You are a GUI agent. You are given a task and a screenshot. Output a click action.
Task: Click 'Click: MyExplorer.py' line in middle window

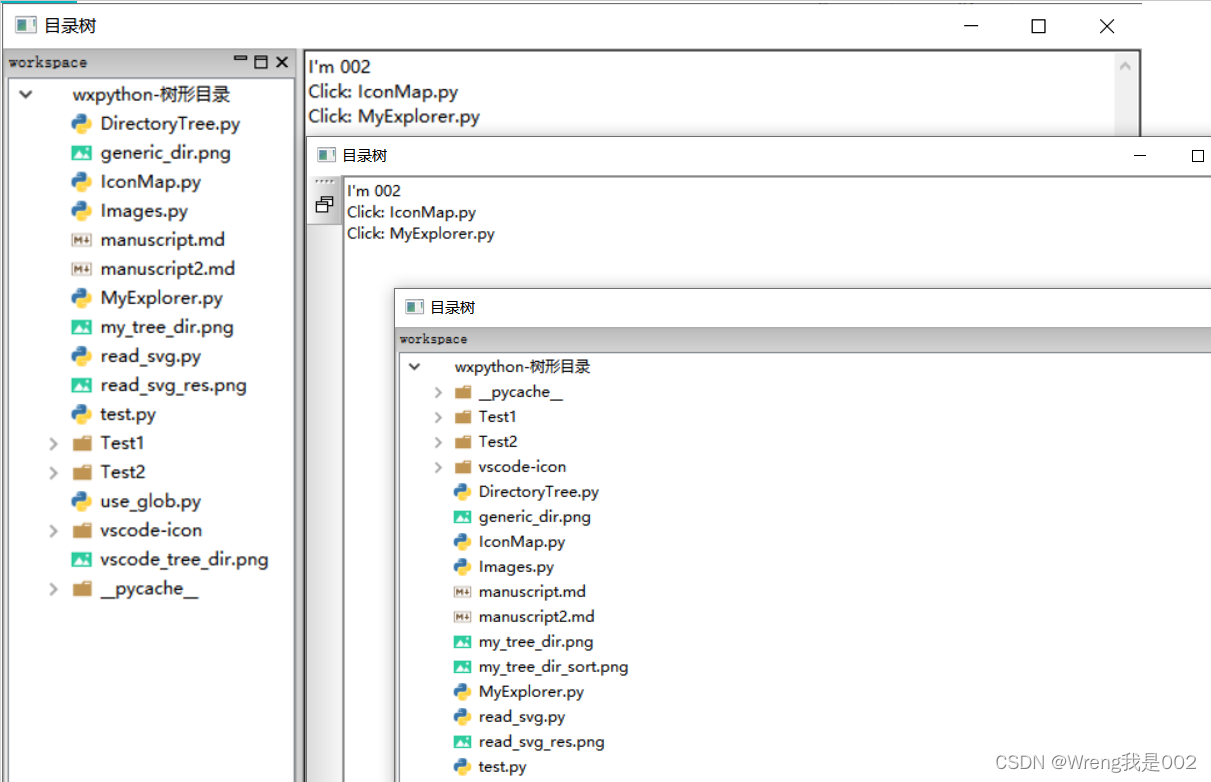click(421, 234)
